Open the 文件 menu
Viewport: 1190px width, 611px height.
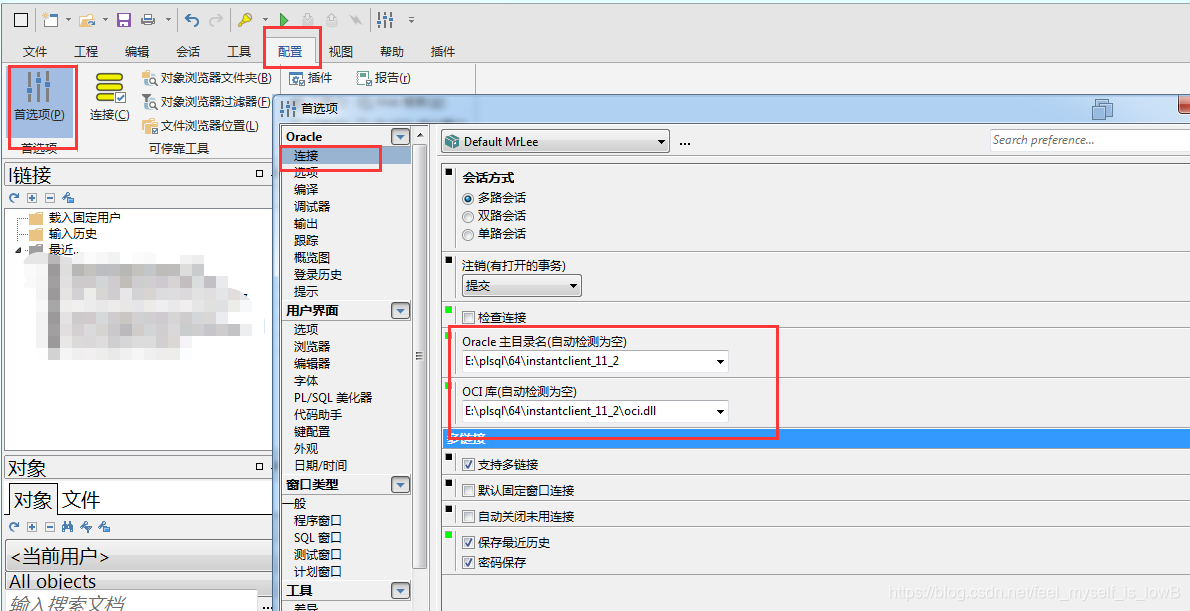tap(35, 52)
